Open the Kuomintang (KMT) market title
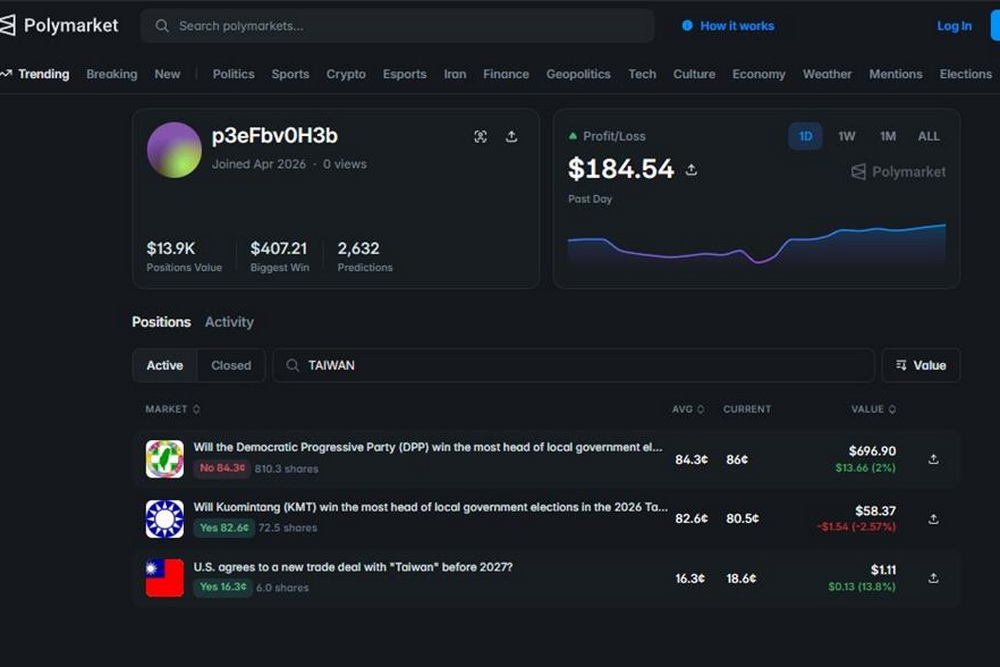 [430, 507]
